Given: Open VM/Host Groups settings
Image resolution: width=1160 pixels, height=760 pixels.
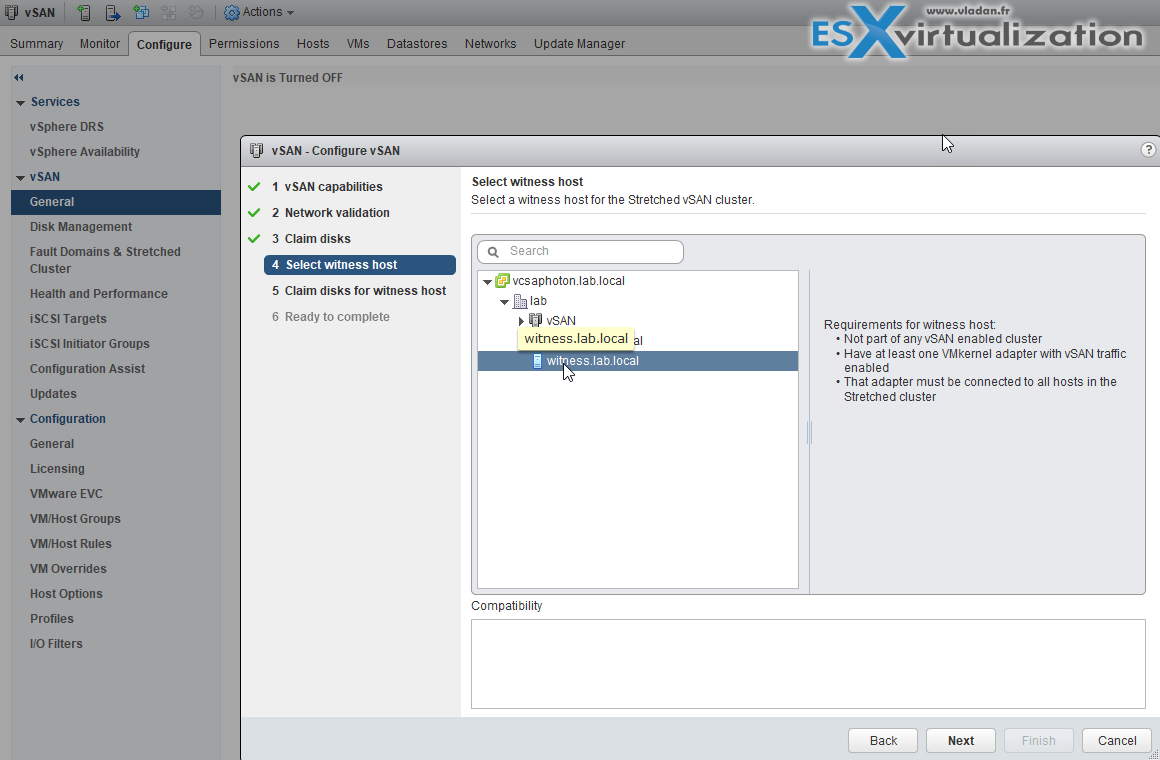Looking at the screenshot, I should point(75,519).
